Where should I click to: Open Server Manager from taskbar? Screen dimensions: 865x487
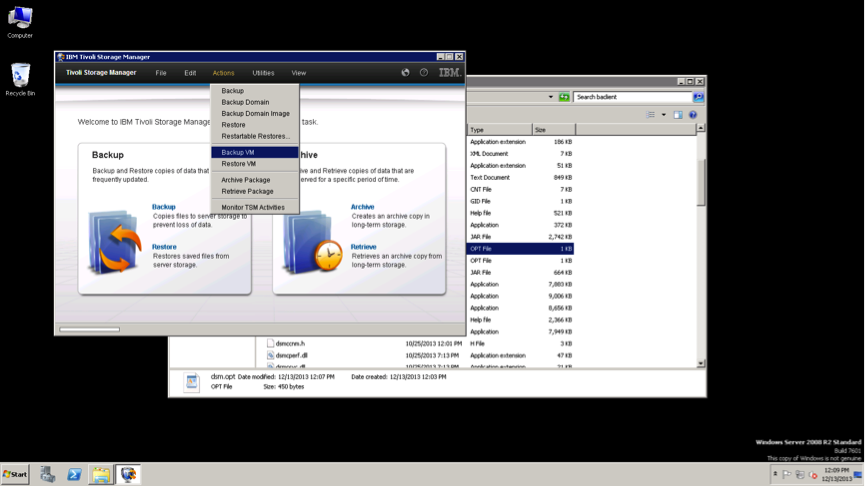47,474
